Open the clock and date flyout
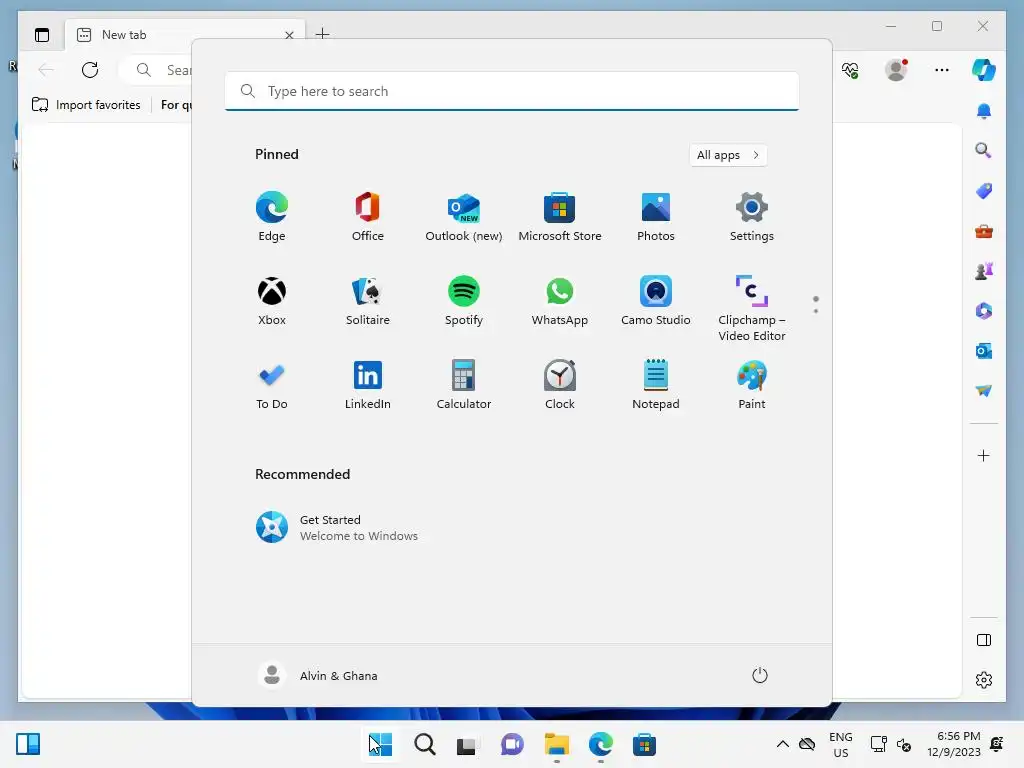The width and height of the screenshot is (1024, 768). pyautogui.click(x=954, y=744)
